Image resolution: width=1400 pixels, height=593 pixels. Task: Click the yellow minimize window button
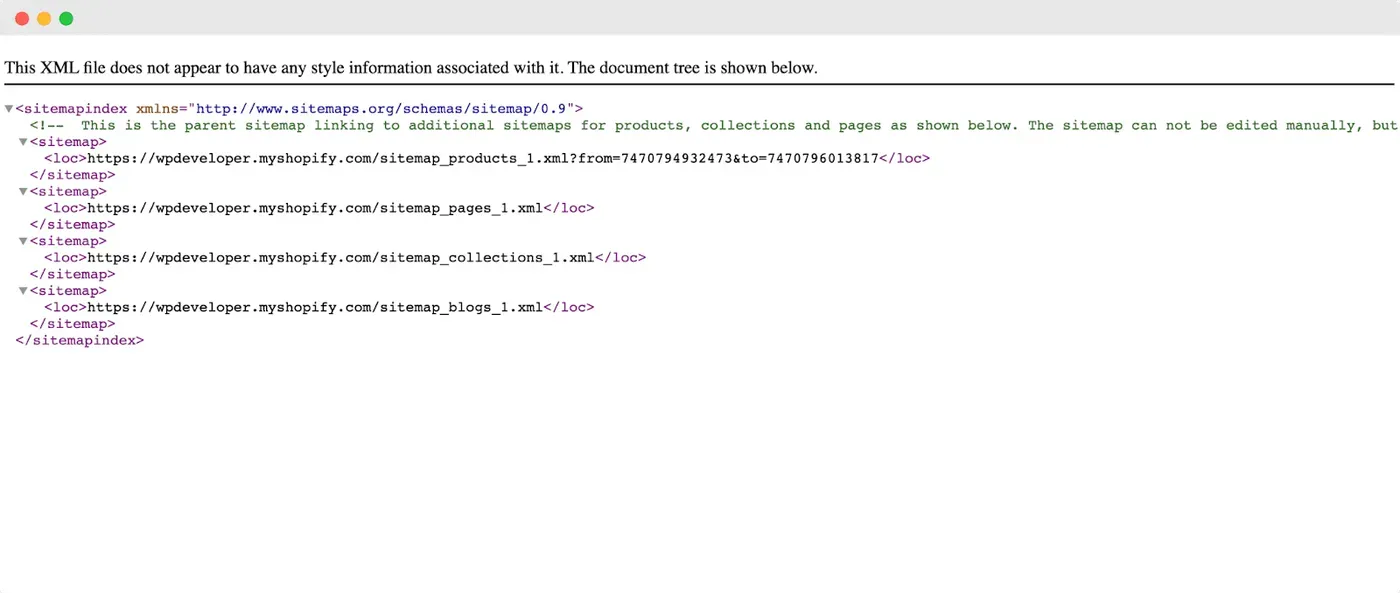click(x=44, y=18)
